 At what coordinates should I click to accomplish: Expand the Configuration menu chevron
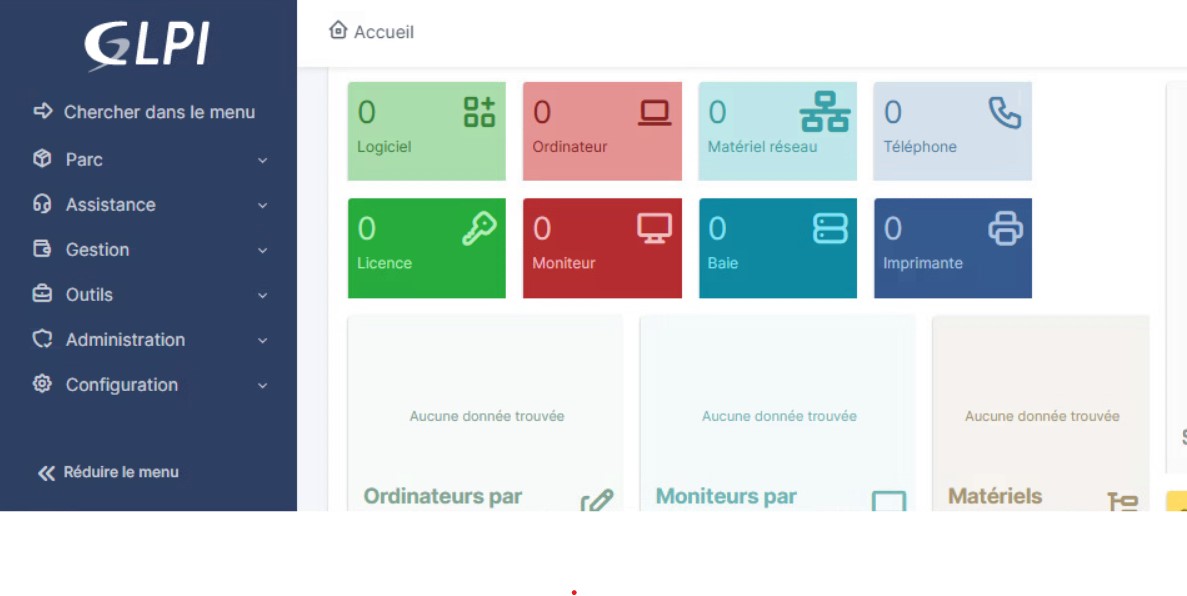coord(262,385)
